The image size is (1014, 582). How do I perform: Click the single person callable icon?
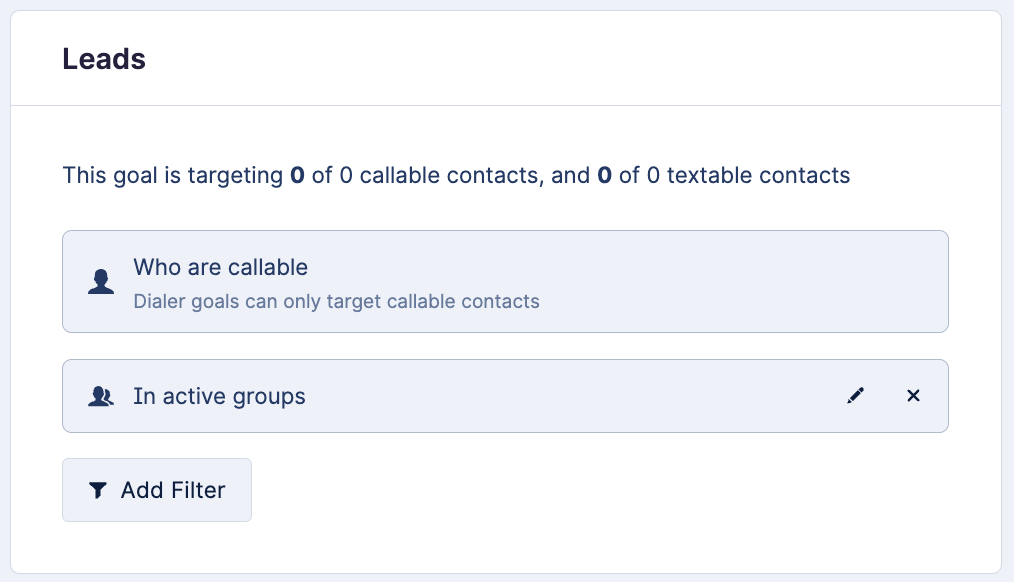coord(100,282)
